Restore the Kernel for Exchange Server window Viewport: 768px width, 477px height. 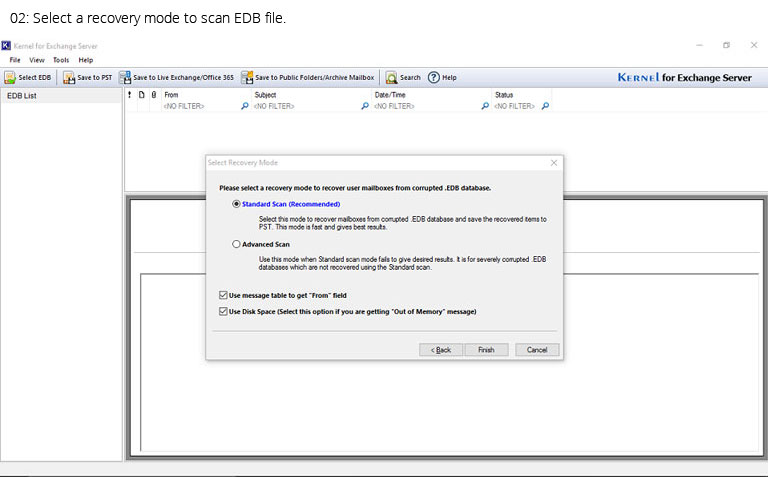[726, 45]
